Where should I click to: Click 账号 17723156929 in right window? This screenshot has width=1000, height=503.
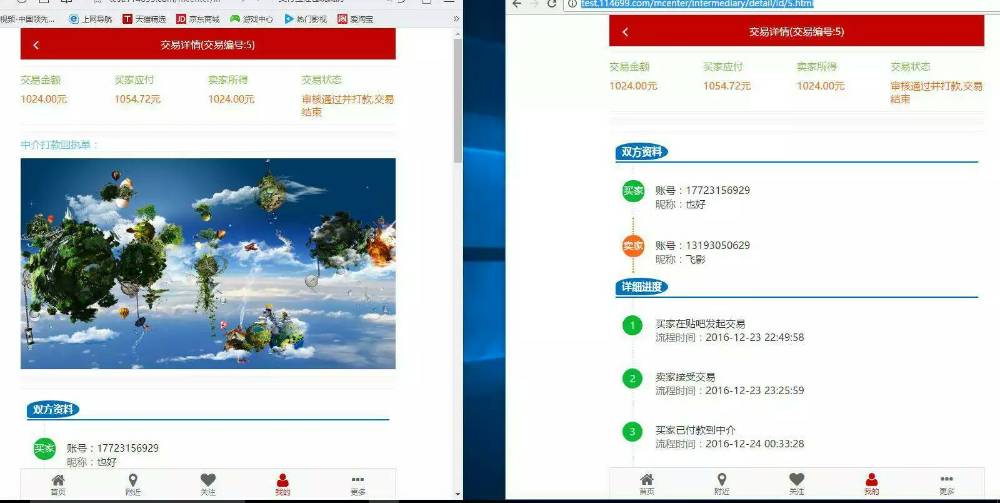click(x=702, y=191)
